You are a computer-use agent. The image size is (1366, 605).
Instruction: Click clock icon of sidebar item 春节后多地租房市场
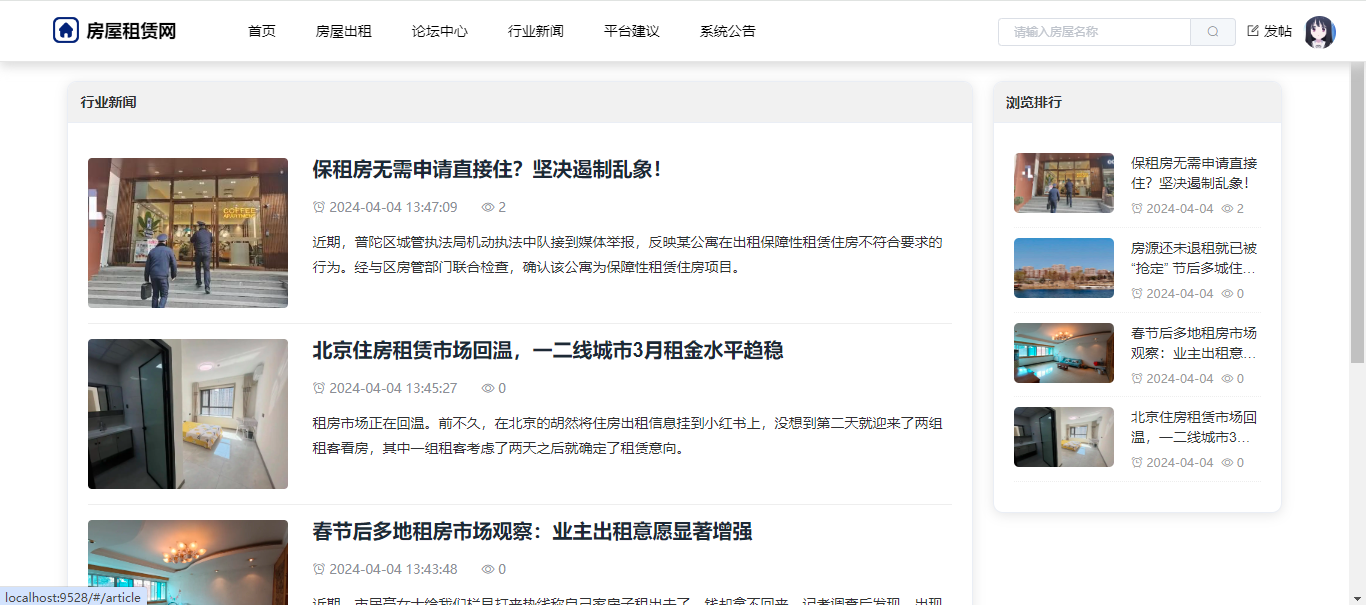(x=1137, y=379)
